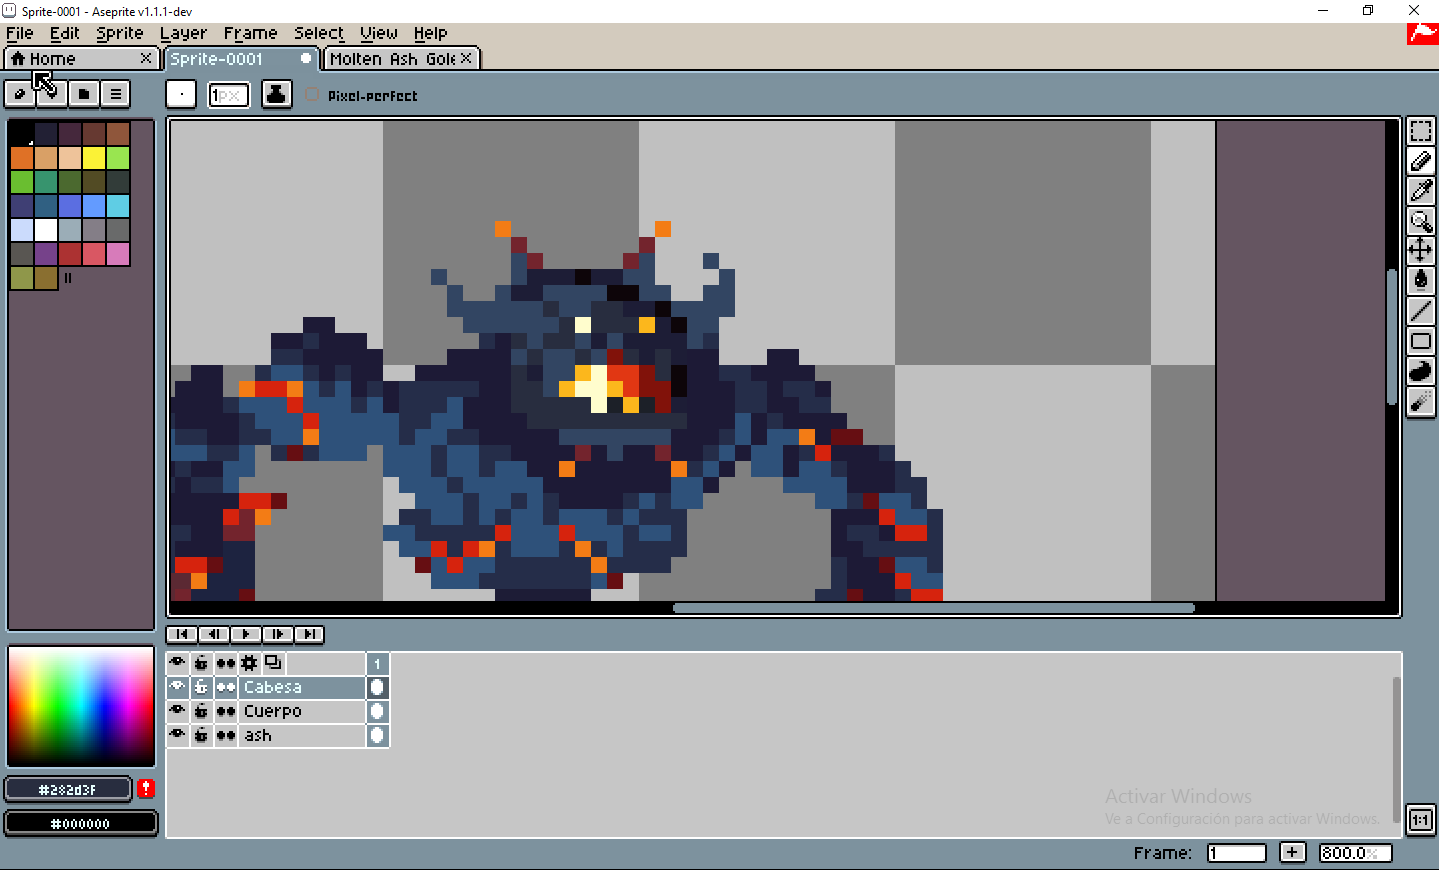This screenshot has height=870, width=1439.
Task: Hide the Cabesa layer
Action: [178, 687]
